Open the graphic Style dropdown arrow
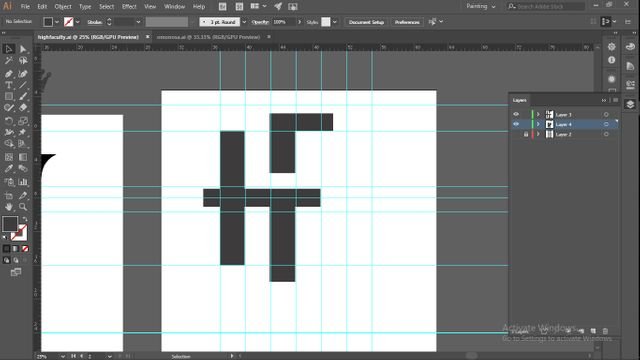The width and height of the screenshot is (640, 360). [x=335, y=22]
